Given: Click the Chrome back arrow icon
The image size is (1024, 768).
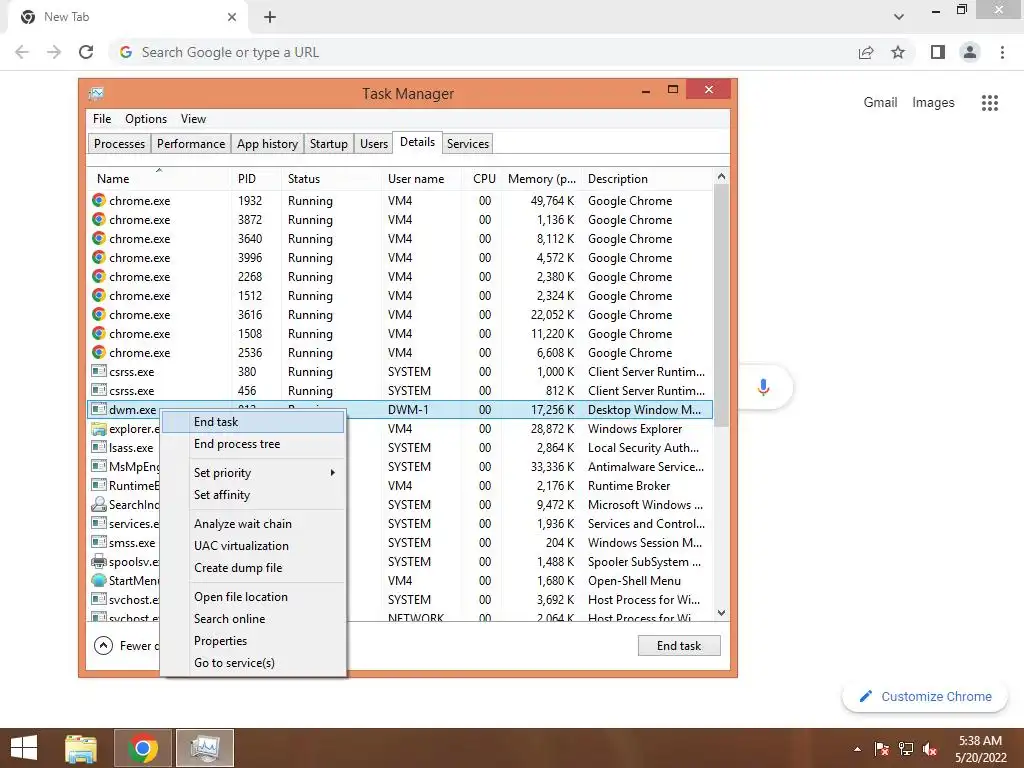Looking at the screenshot, I should click(x=22, y=52).
